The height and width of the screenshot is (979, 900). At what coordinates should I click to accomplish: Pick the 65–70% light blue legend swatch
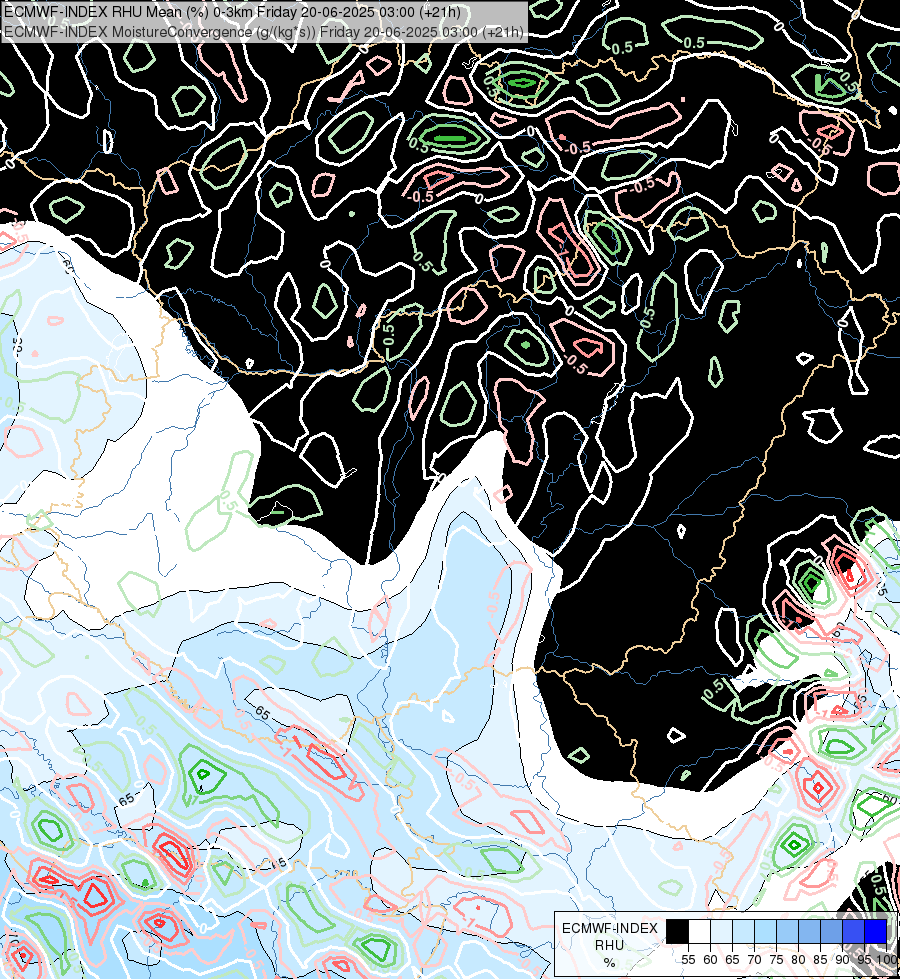pos(743,931)
